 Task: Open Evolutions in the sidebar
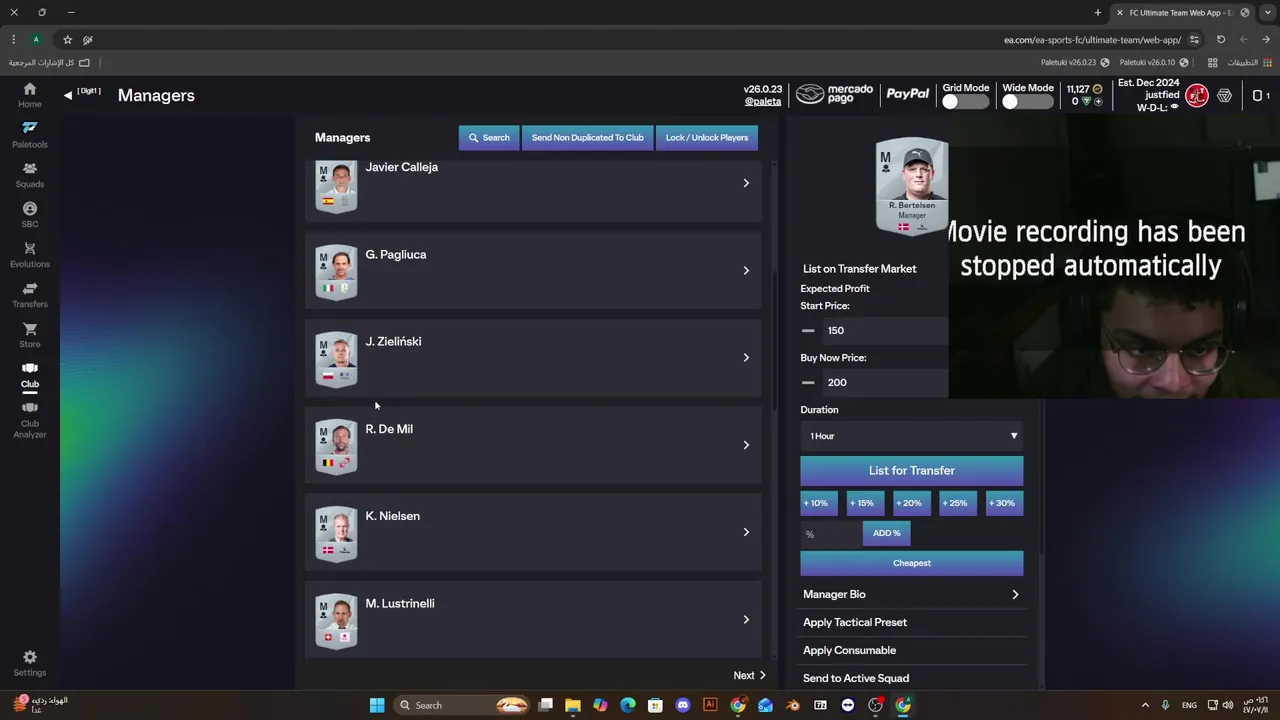30,255
